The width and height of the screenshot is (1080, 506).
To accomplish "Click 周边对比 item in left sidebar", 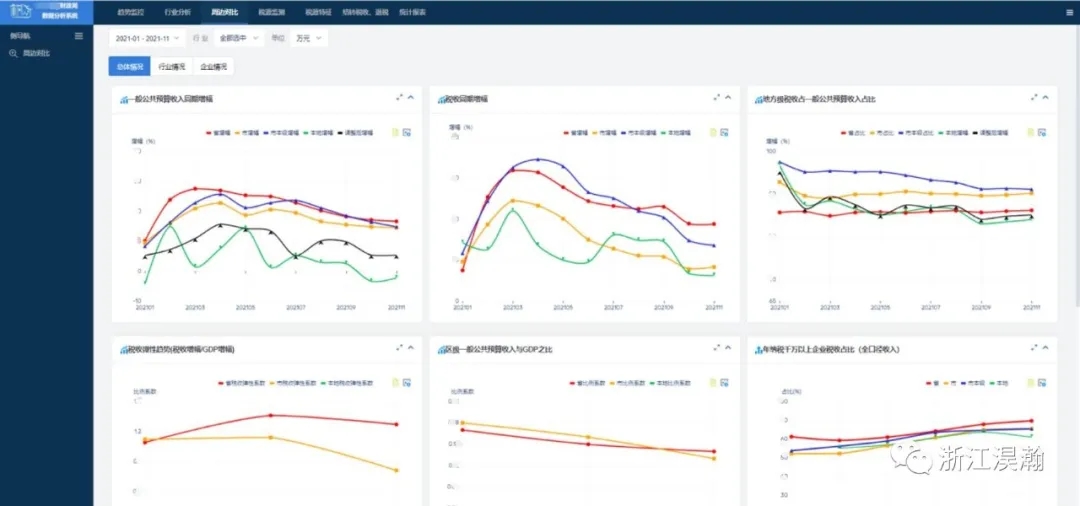I will (x=36, y=53).
